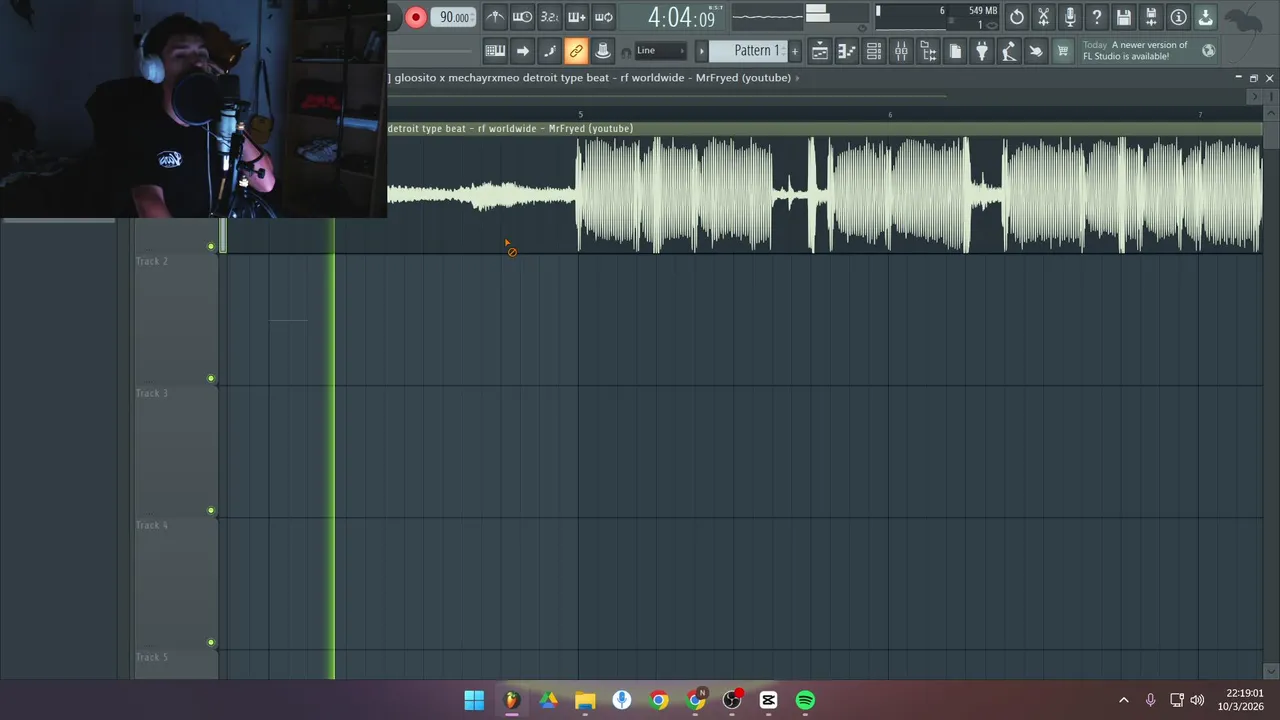Expand the system tray hidden icons chevron
The width and height of the screenshot is (1280, 720).
point(1123,700)
